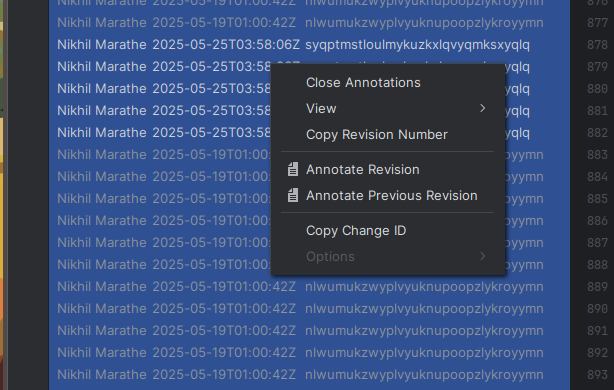Click author Nikhil Marathe on line 886
614x390 pixels.
pyautogui.click(x=102, y=220)
